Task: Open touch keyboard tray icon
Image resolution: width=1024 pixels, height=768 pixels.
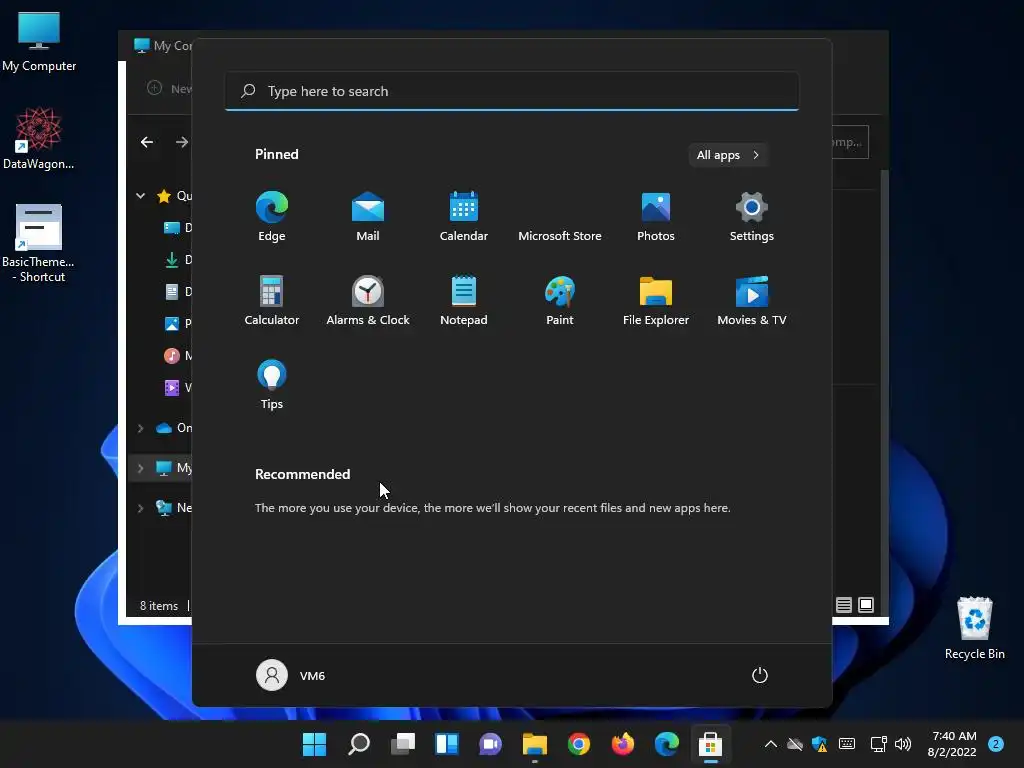Action: pyautogui.click(x=847, y=744)
